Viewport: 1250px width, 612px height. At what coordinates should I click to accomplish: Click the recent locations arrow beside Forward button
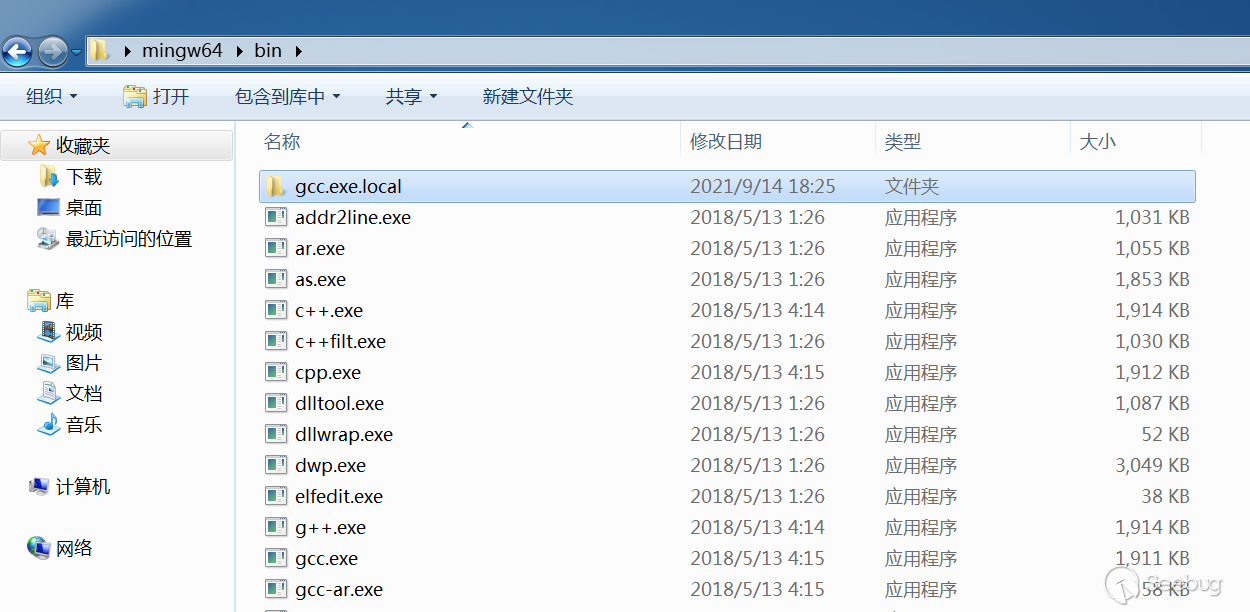(x=77, y=50)
